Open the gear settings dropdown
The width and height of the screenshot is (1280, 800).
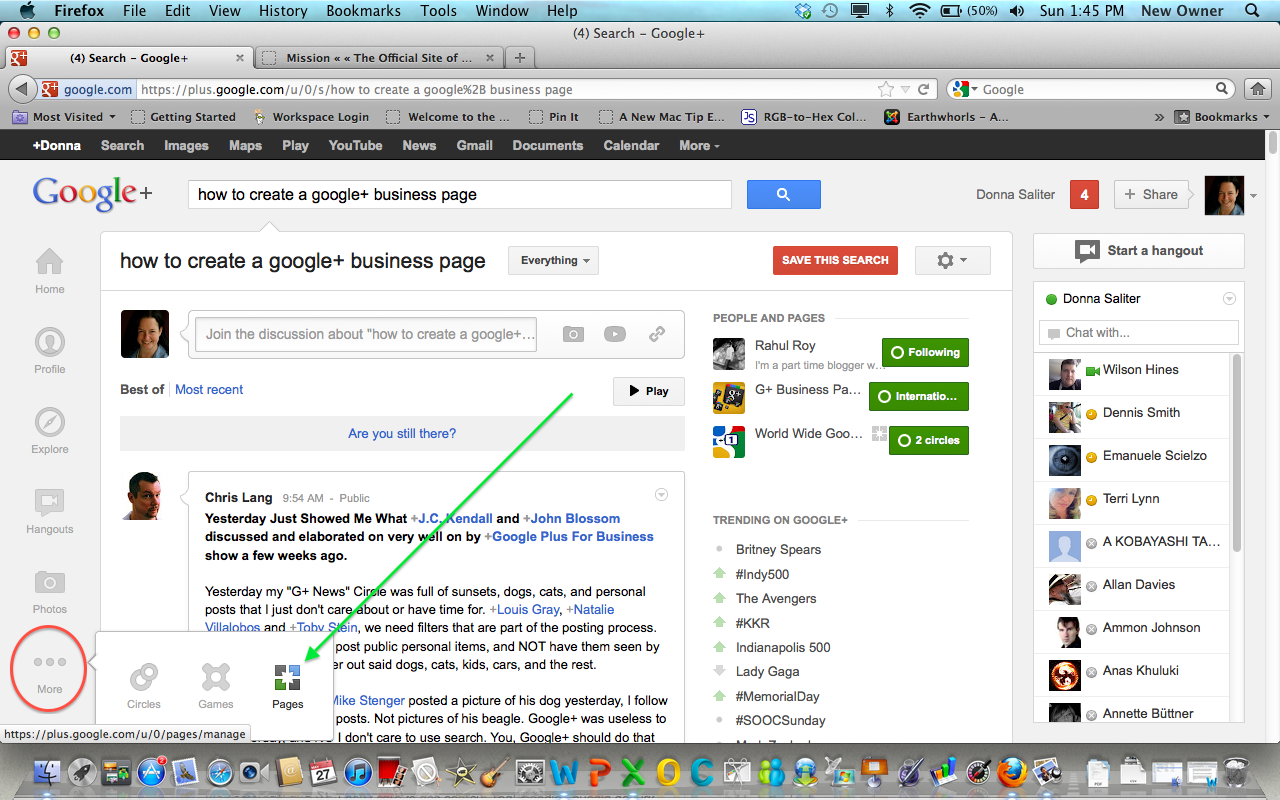(x=952, y=260)
